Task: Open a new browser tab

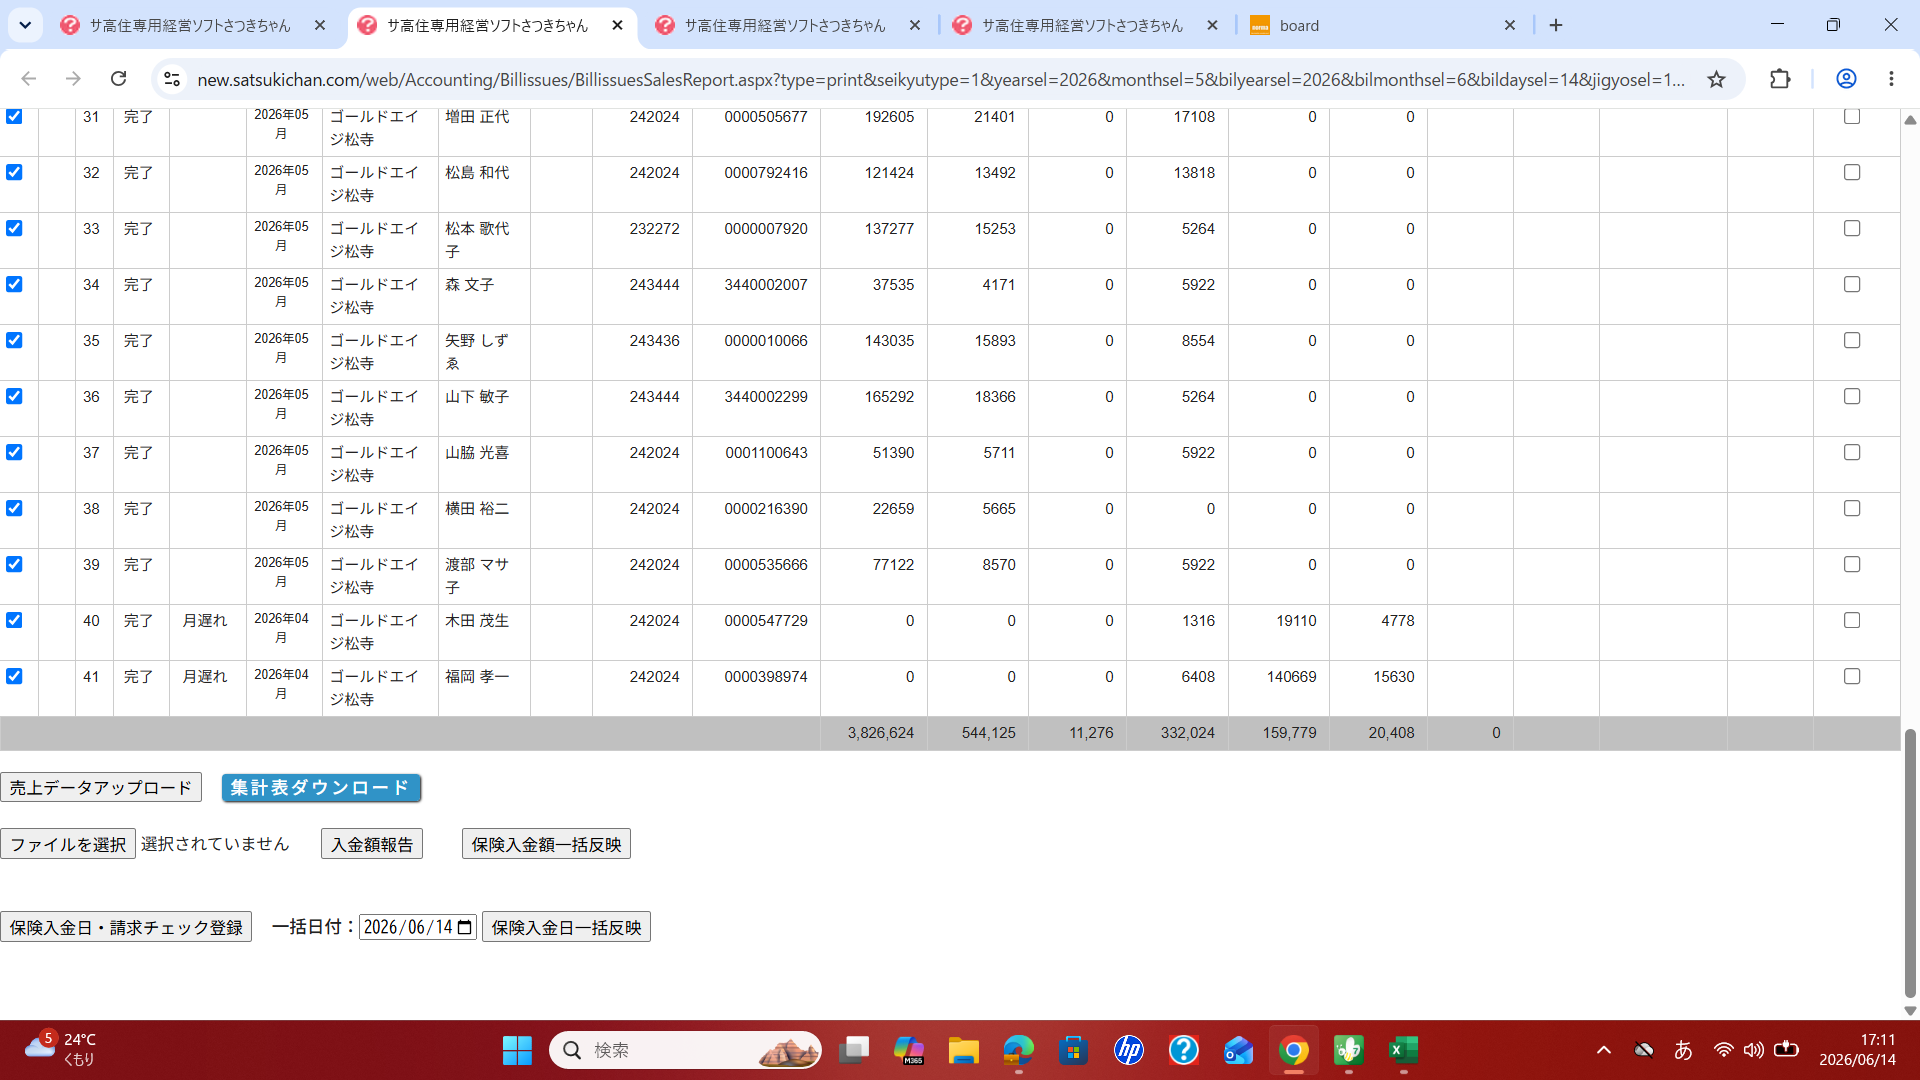Action: click(x=1556, y=25)
